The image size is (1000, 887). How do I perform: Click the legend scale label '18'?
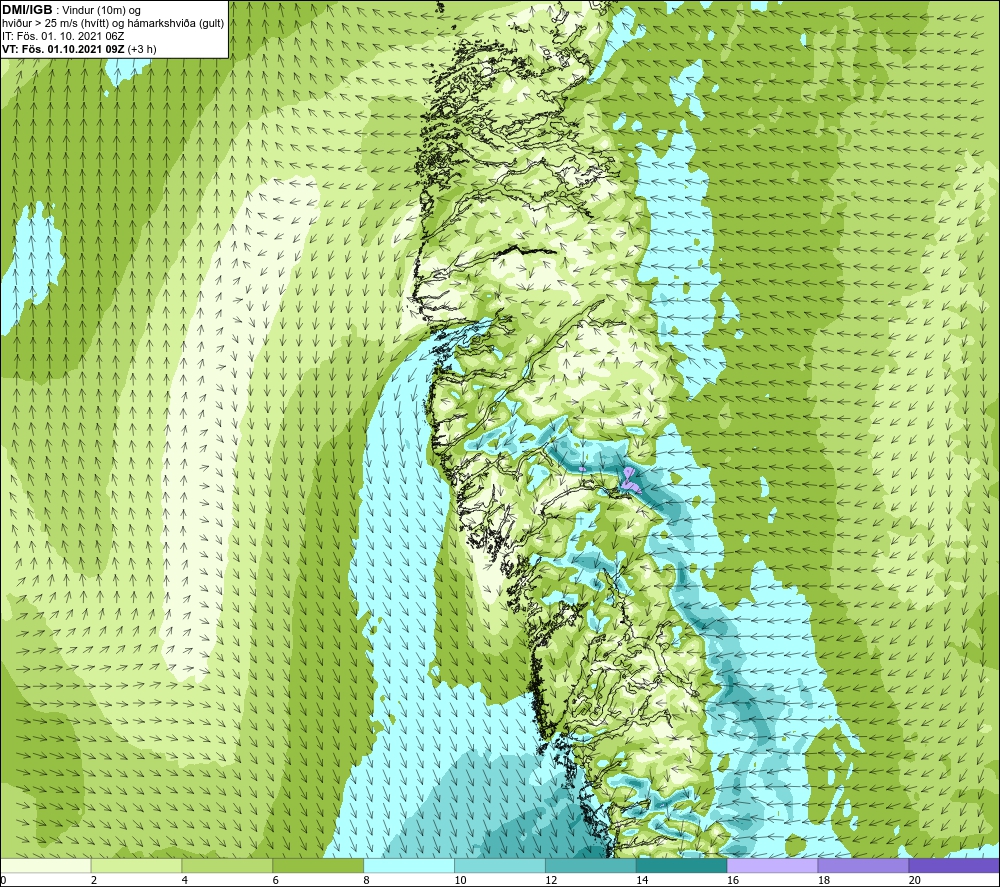point(824,880)
